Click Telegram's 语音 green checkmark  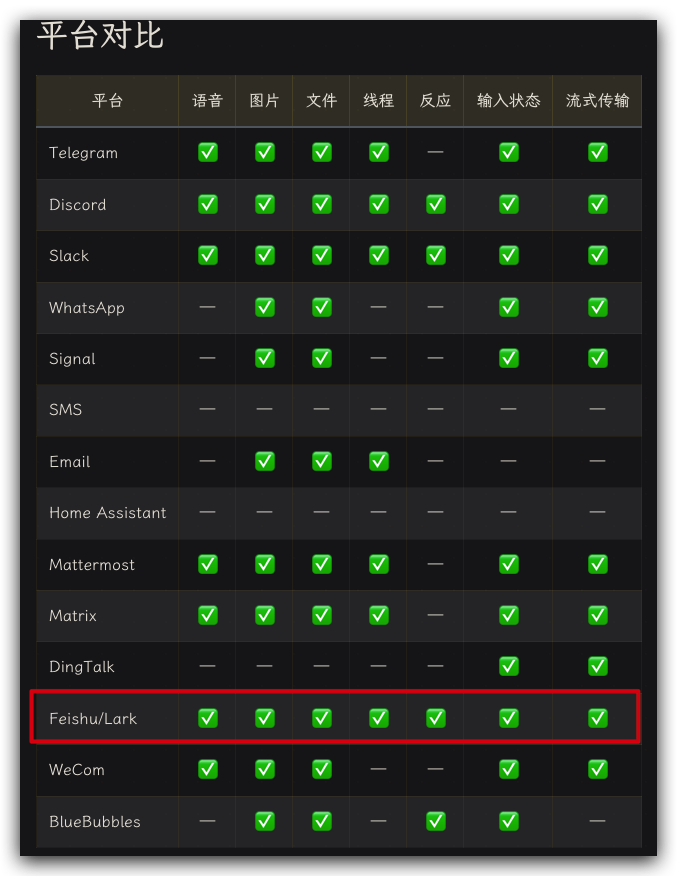click(208, 152)
